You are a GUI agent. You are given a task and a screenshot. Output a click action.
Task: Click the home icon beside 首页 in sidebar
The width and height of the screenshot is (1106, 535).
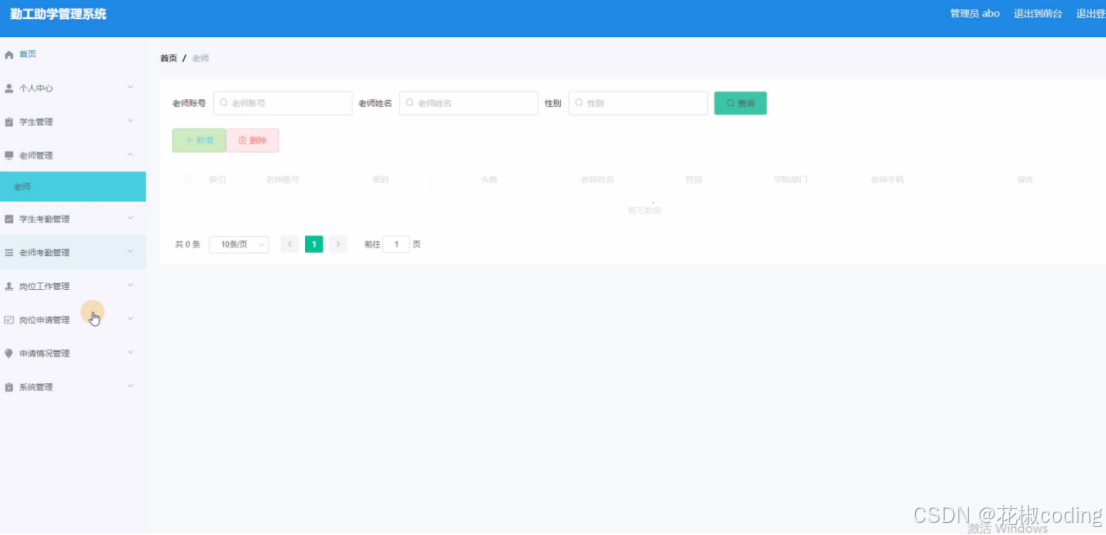pos(9,54)
